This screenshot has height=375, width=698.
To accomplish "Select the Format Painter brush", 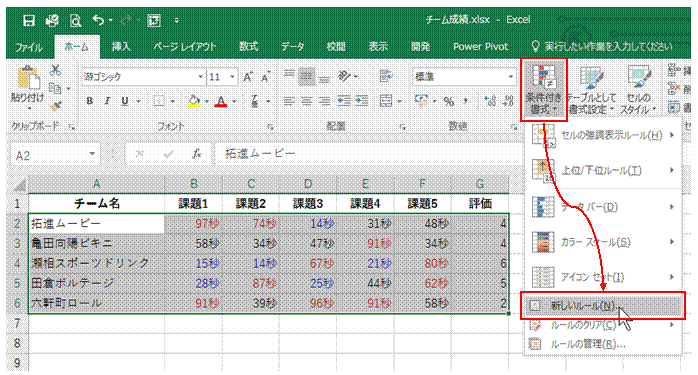I will 55,106.
